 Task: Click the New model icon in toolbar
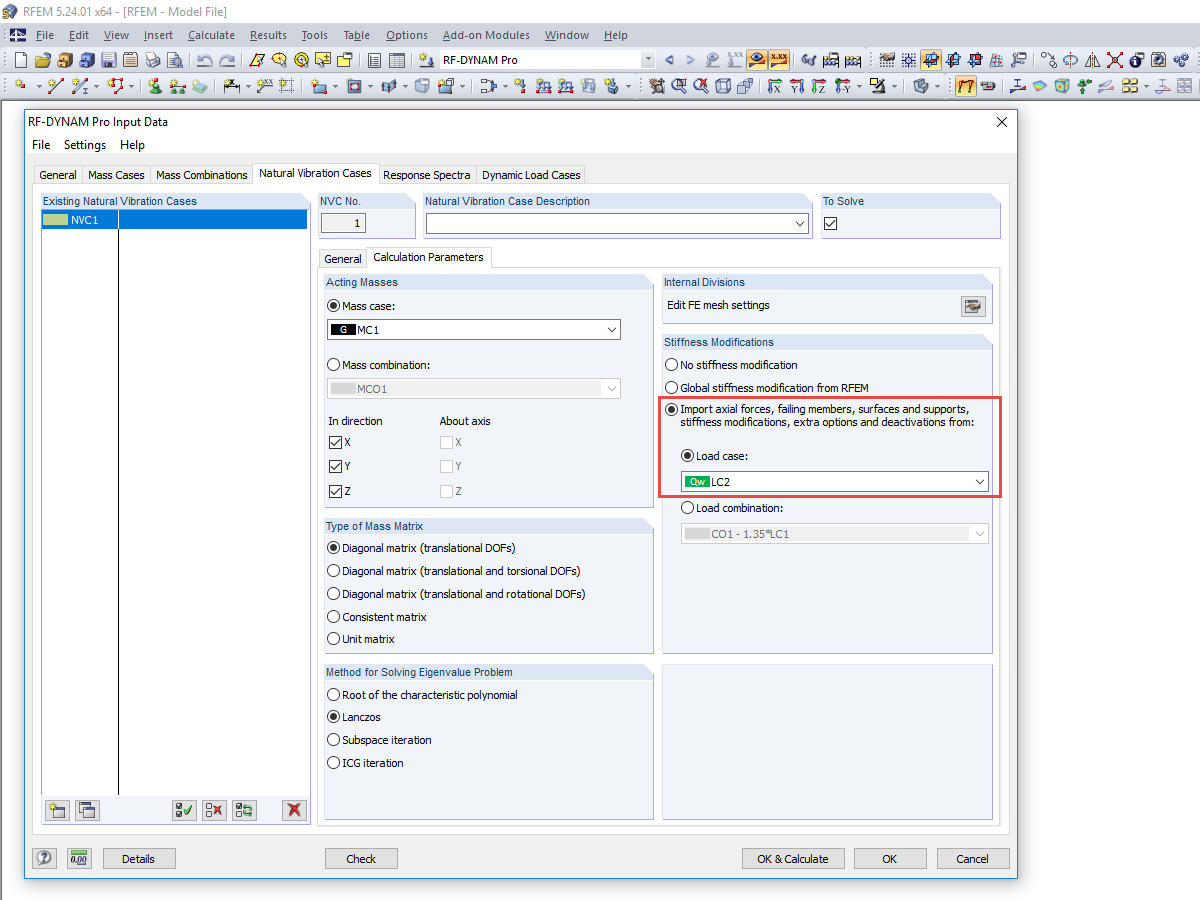pyautogui.click(x=21, y=60)
